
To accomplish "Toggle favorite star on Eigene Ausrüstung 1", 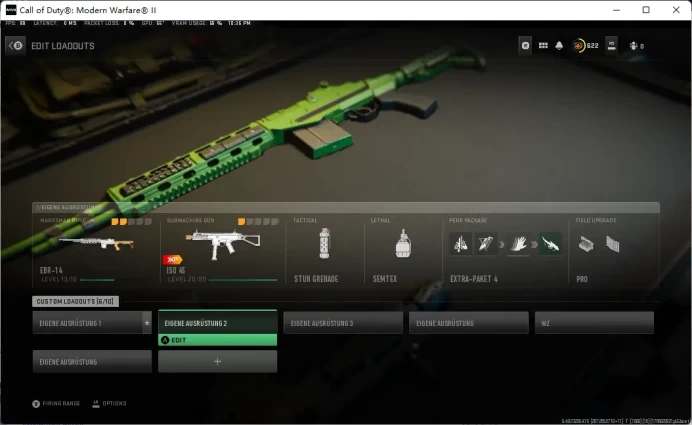I will pyautogui.click(x=147, y=323).
